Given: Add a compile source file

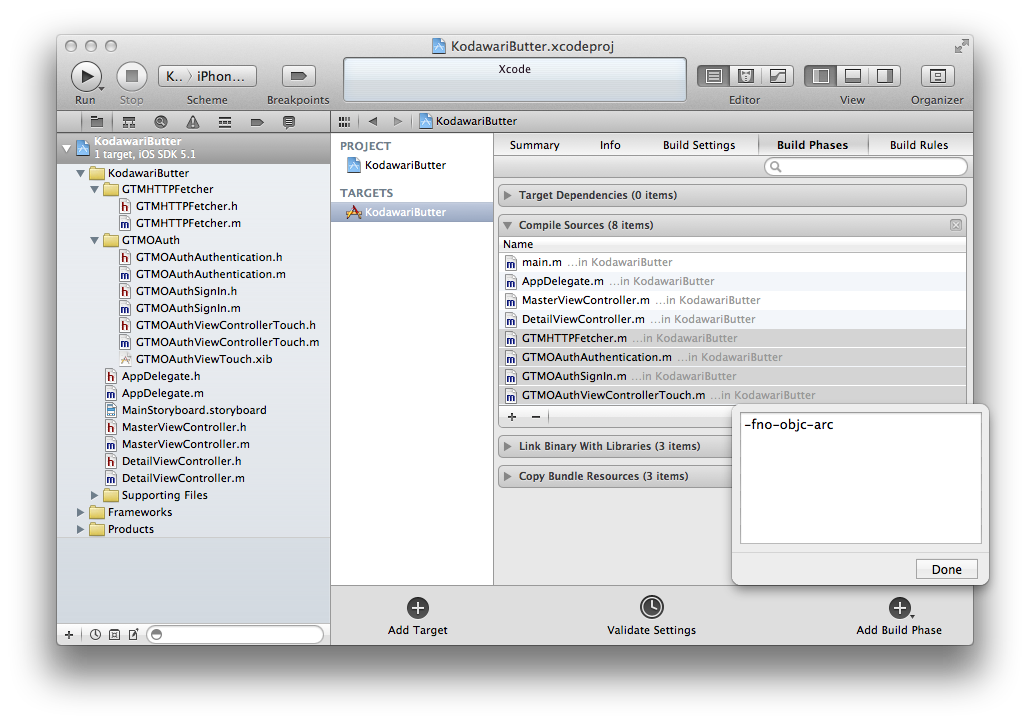Looking at the screenshot, I should [x=512, y=417].
